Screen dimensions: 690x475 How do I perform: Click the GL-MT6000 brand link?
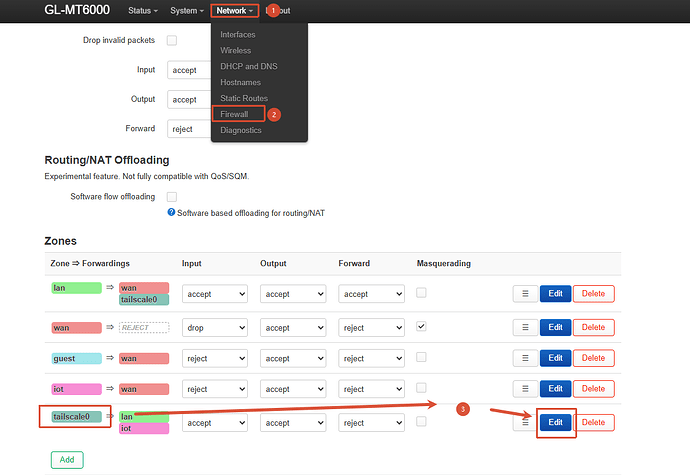click(77, 10)
